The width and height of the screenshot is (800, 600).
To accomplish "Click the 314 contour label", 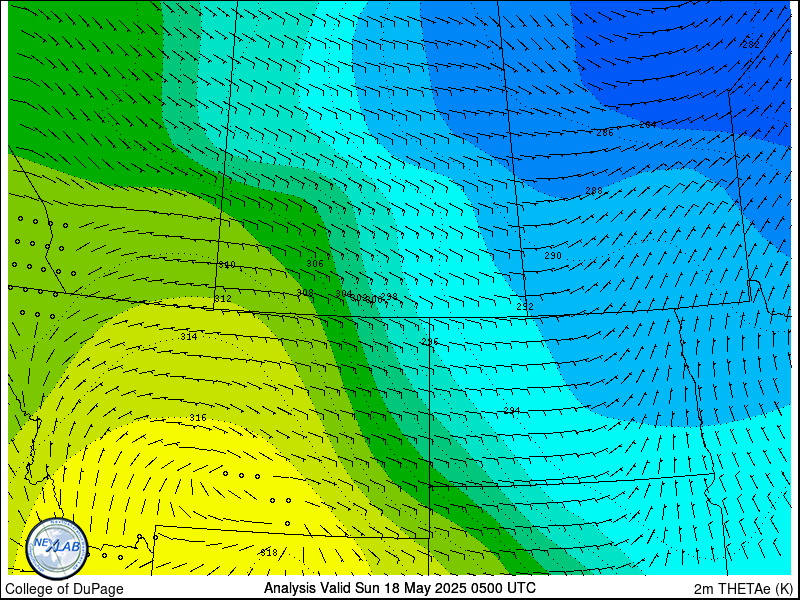I will point(189,337).
